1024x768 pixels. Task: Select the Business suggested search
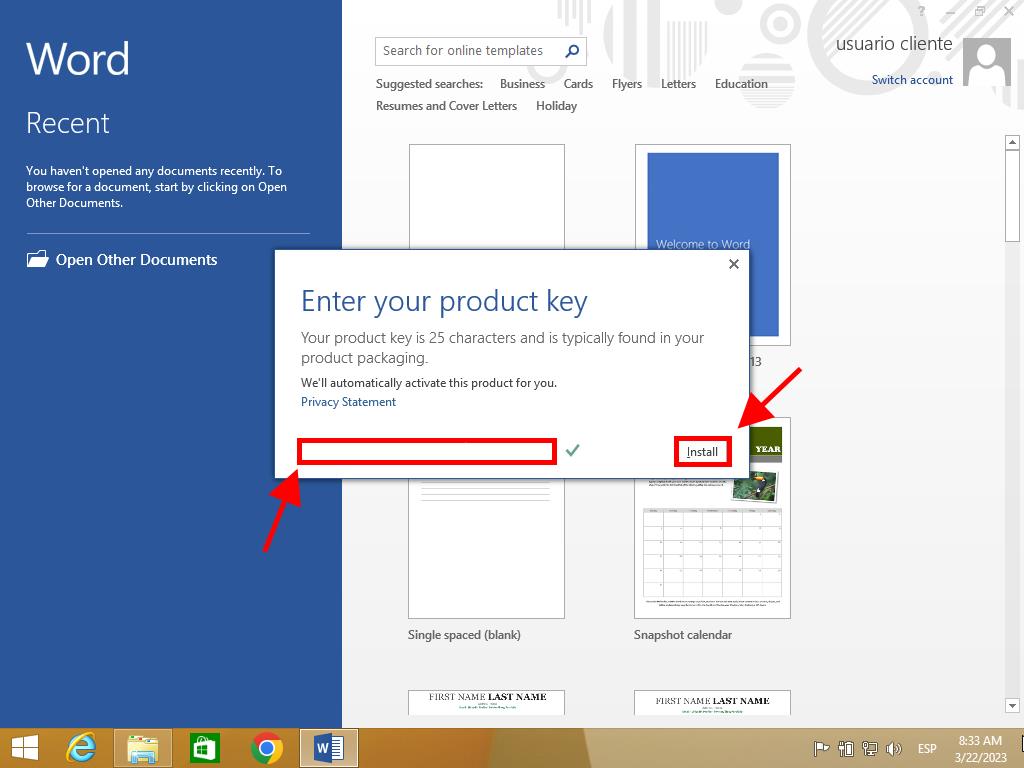click(522, 84)
